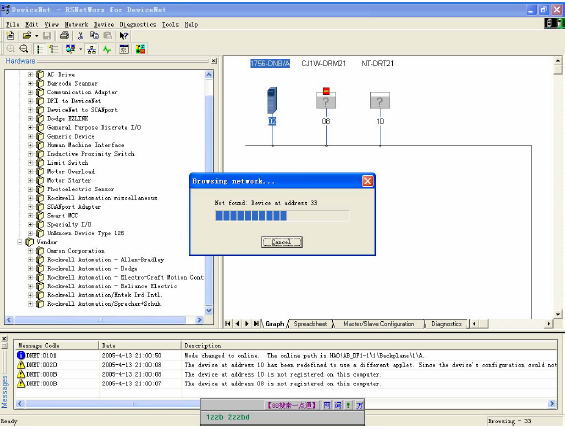Click the colorful grid toolbar icon
This screenshot has width=565, height=429.
coord(141,49)
